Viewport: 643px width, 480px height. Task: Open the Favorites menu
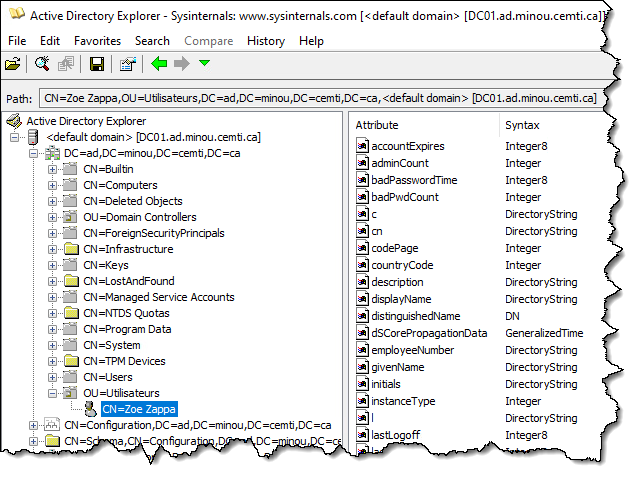click(98, 41)
